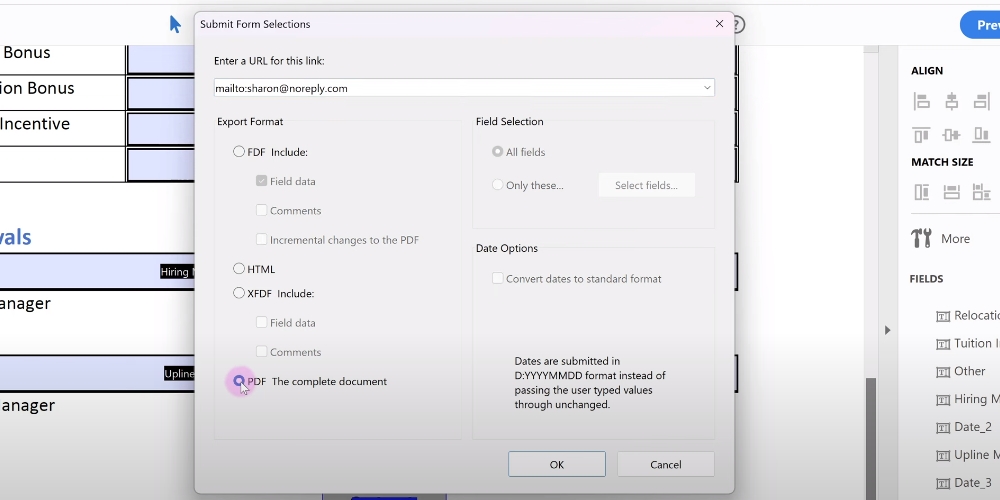This screenshot has height=500, width=1000.
Task: Choose the XFDF export format radio button
Action: click(239, 293)
